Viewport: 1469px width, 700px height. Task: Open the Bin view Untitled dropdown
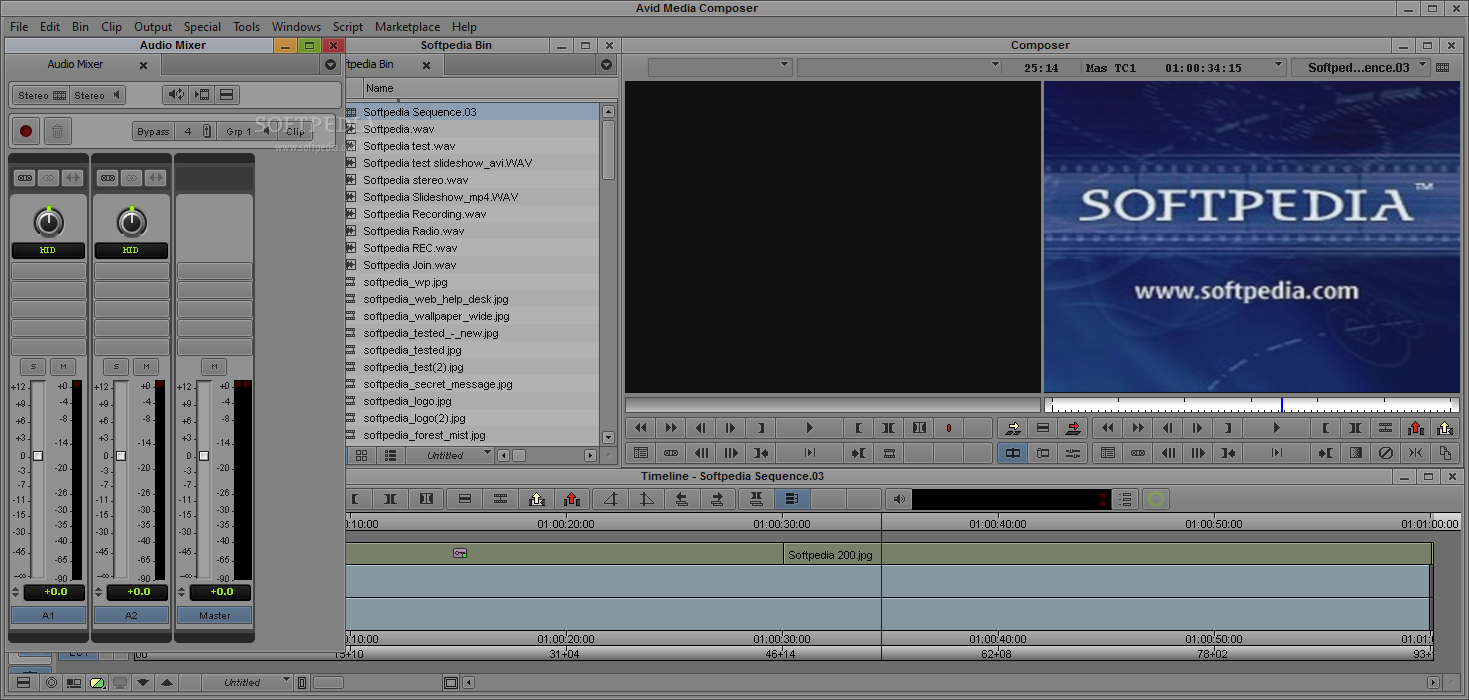click(x=451, y=455)
